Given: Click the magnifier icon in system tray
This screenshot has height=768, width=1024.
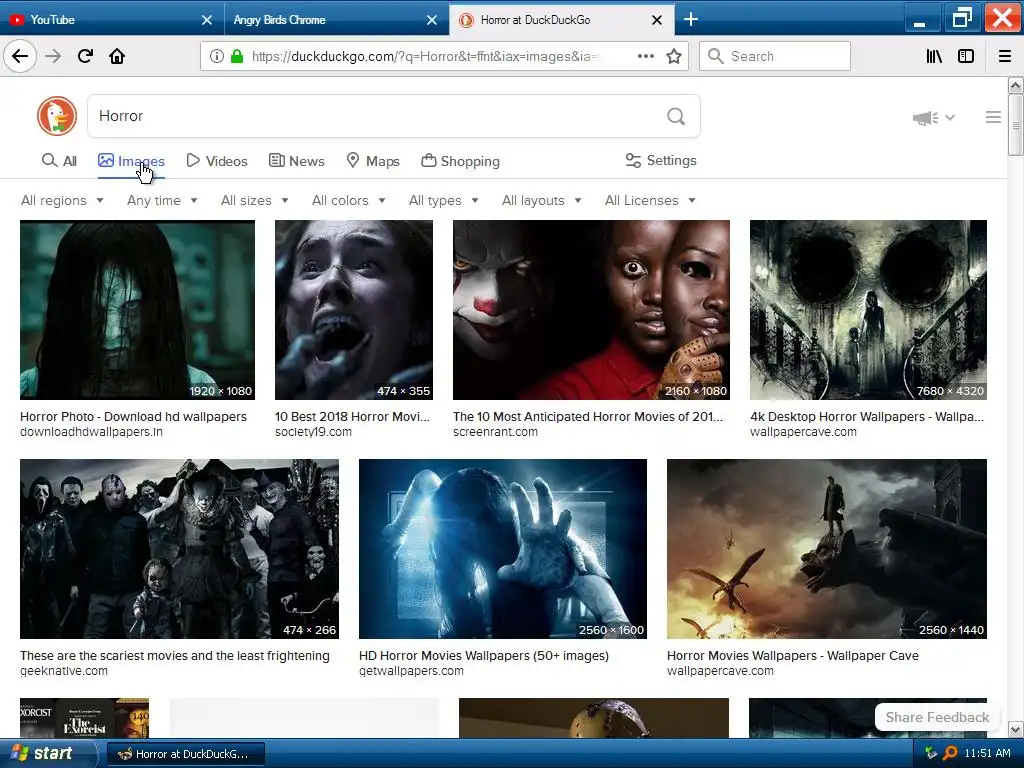Looking at the screenshot, I should (x=950, y=753).
